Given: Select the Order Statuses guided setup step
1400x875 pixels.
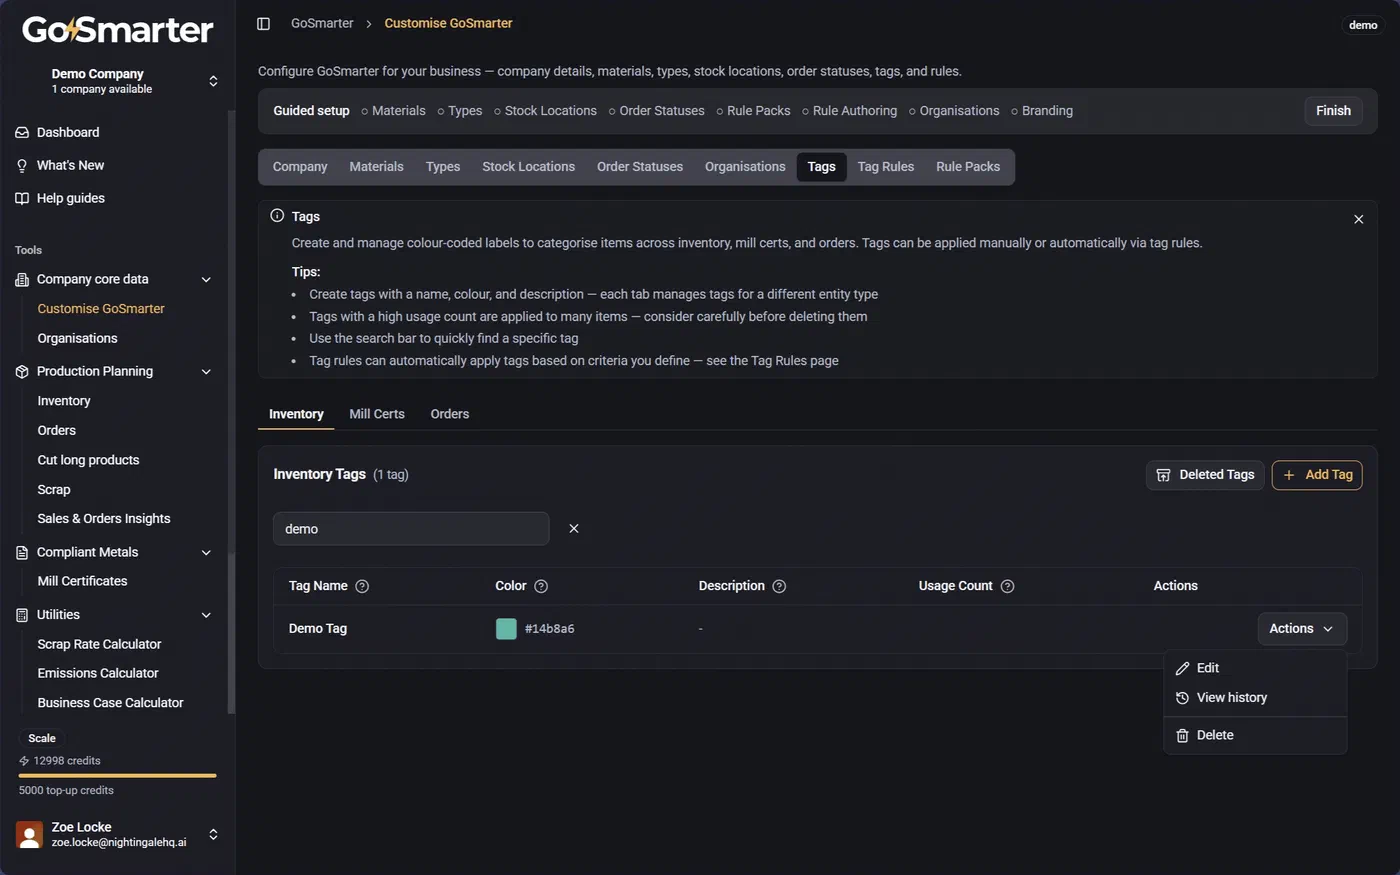Looking at the screenshot, I should point(656,111).
